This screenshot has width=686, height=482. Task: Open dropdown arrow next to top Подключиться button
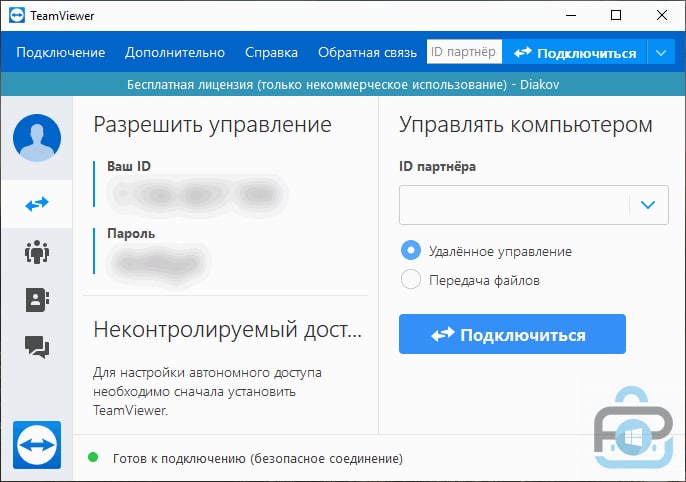(661, 53)
